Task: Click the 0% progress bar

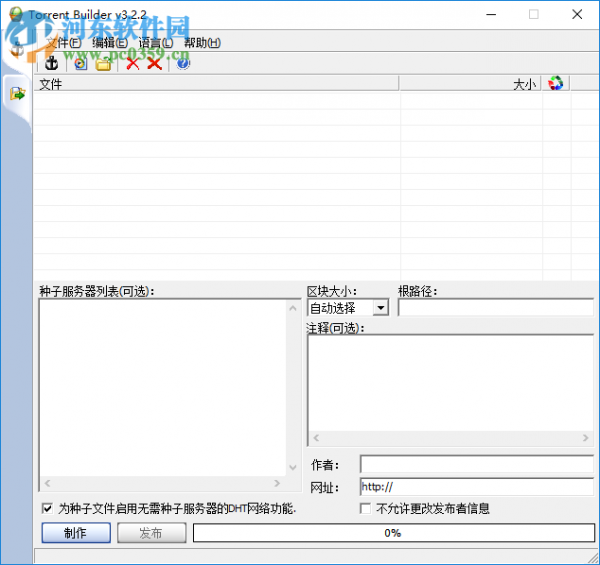Action: [x=394, y=533]
